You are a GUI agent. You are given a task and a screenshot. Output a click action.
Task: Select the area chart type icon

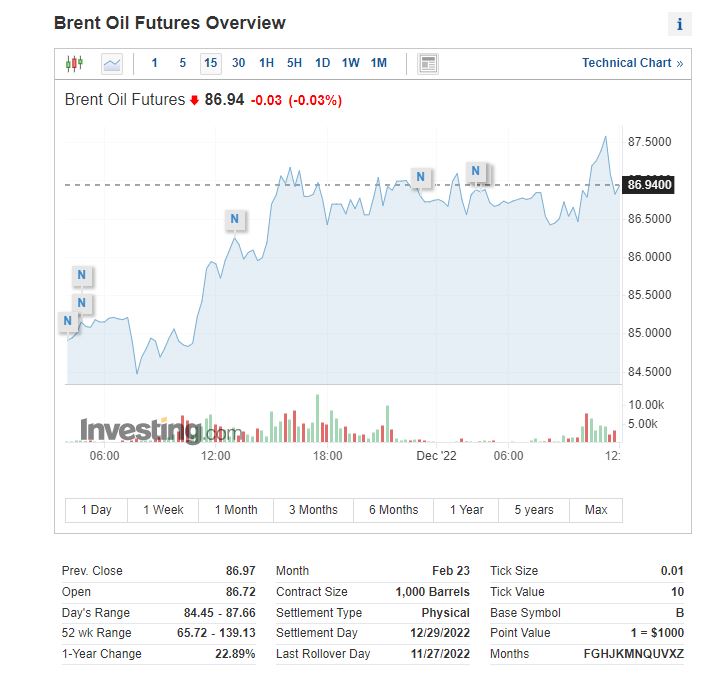tap(112, 63)
